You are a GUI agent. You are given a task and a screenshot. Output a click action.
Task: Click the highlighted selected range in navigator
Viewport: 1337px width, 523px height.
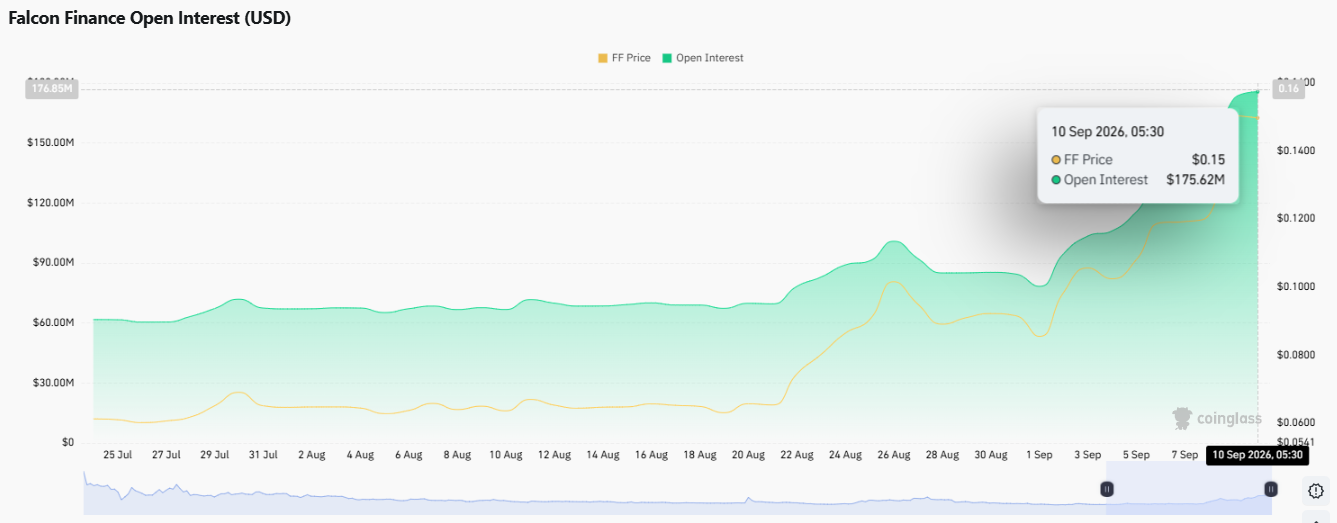(x=1189, y=489)
